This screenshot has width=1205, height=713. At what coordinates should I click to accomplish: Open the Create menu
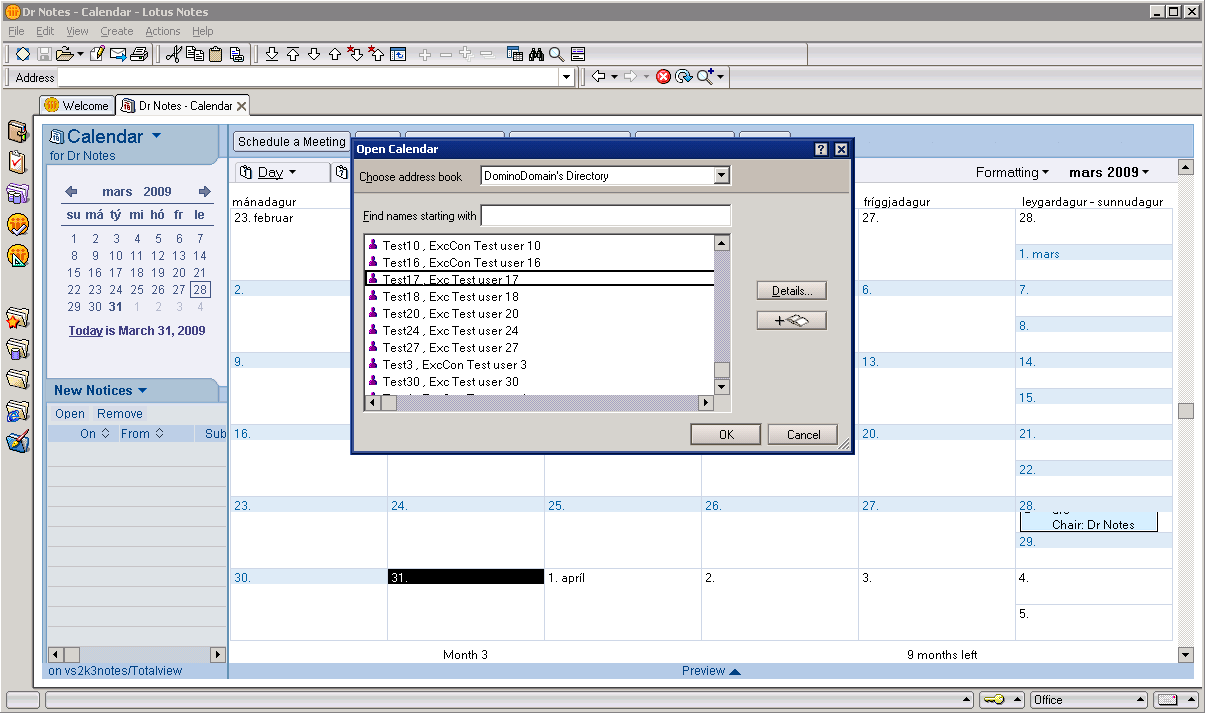click(x=117, y=31)
